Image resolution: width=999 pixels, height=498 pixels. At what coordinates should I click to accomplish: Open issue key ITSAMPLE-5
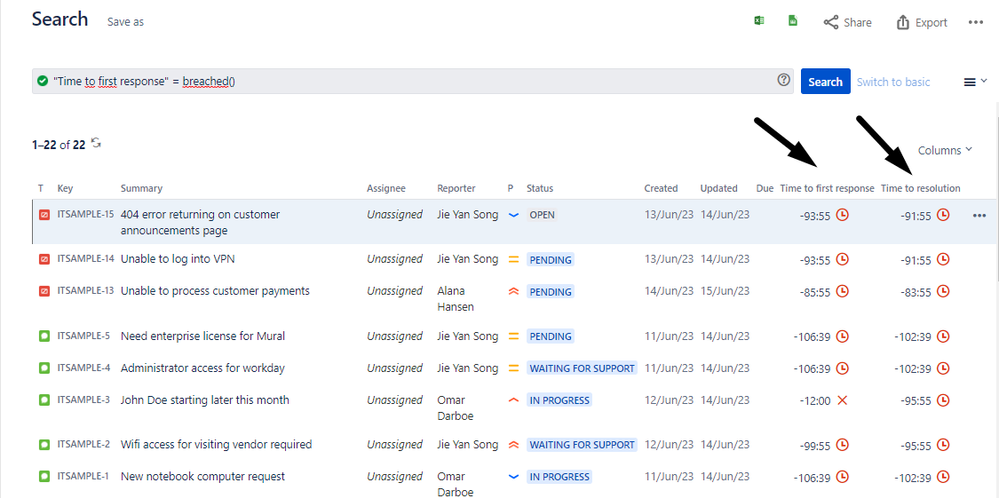(x=83, y=336)
